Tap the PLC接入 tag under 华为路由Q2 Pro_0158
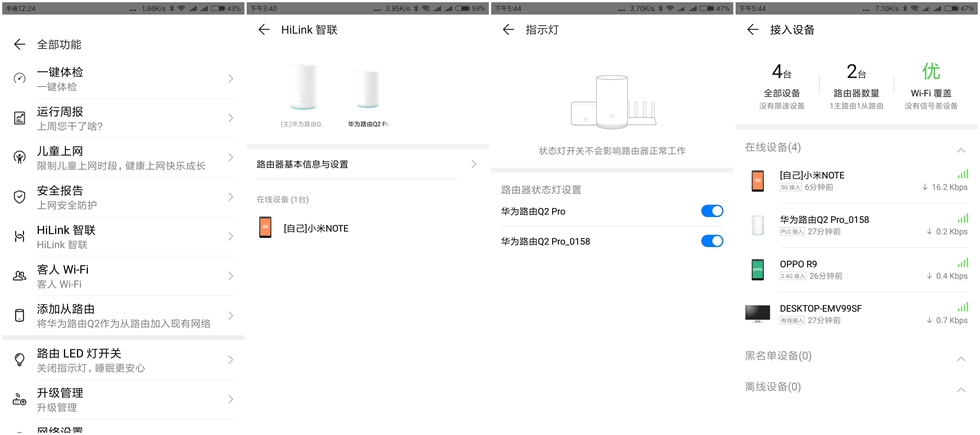Image resolution: width=980 pixels, height=435 pixels. point(792,232)
